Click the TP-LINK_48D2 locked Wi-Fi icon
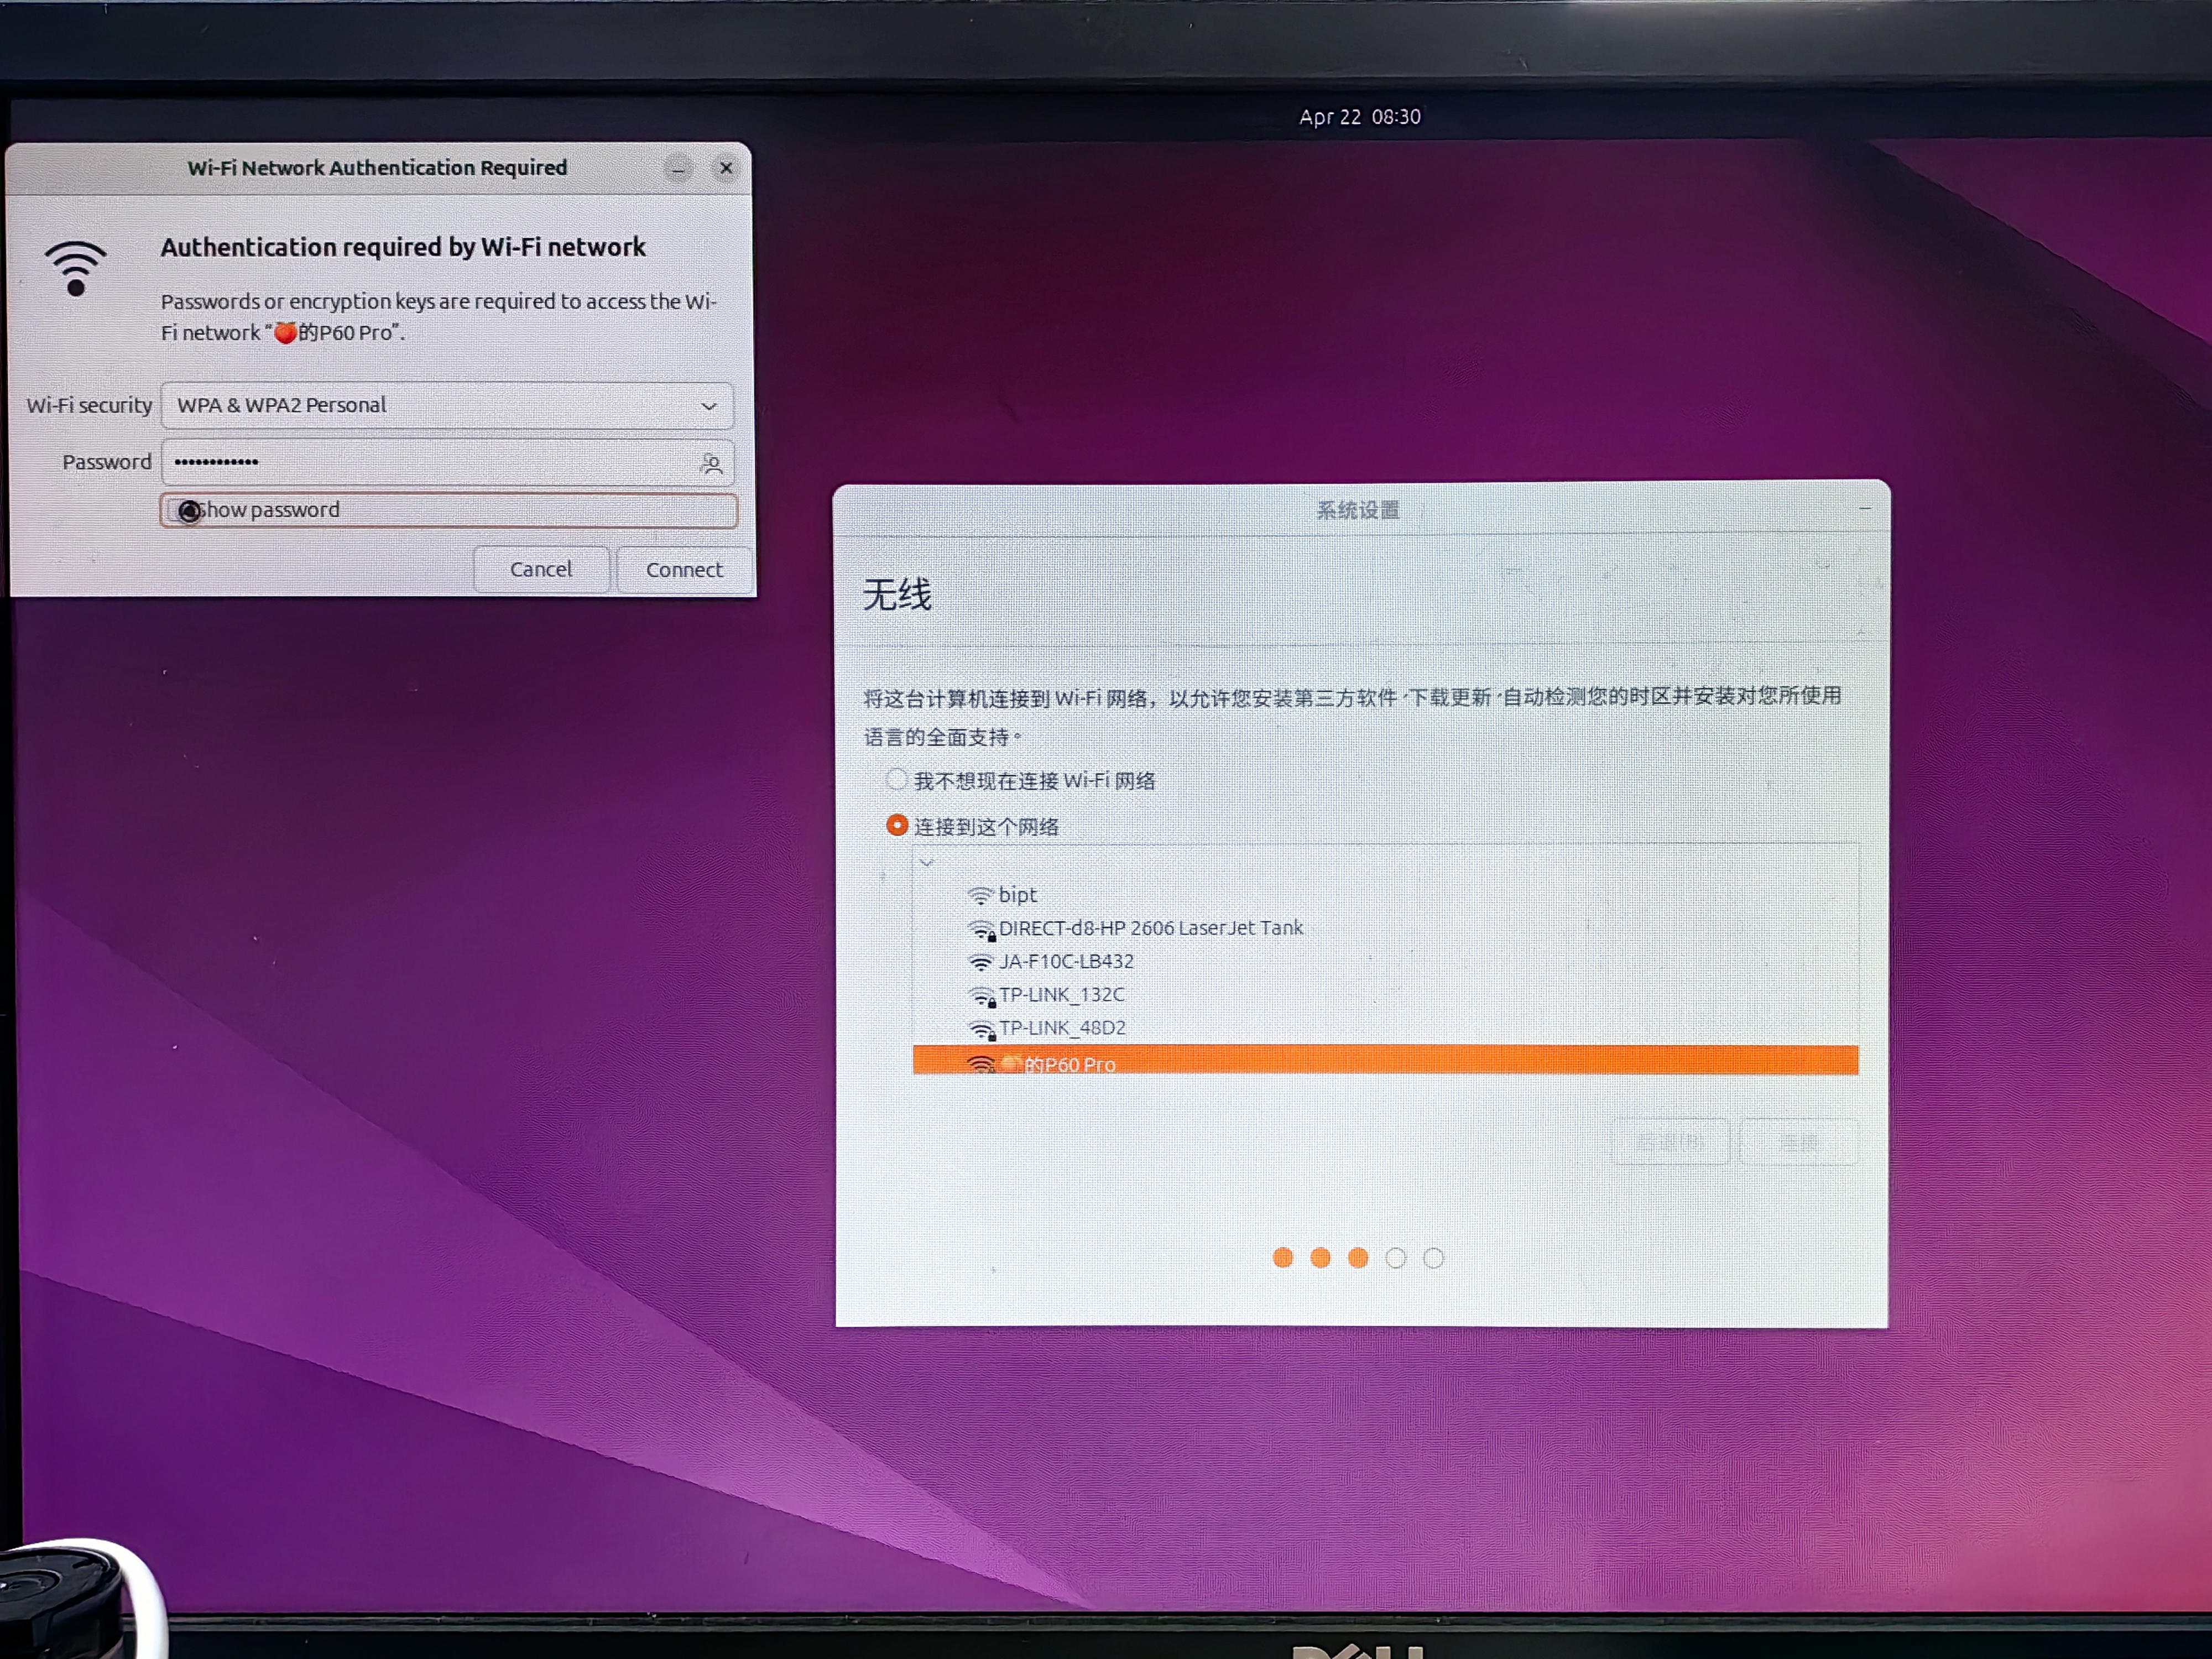Screen dimensions: 2212x1659 point(982,1030)
